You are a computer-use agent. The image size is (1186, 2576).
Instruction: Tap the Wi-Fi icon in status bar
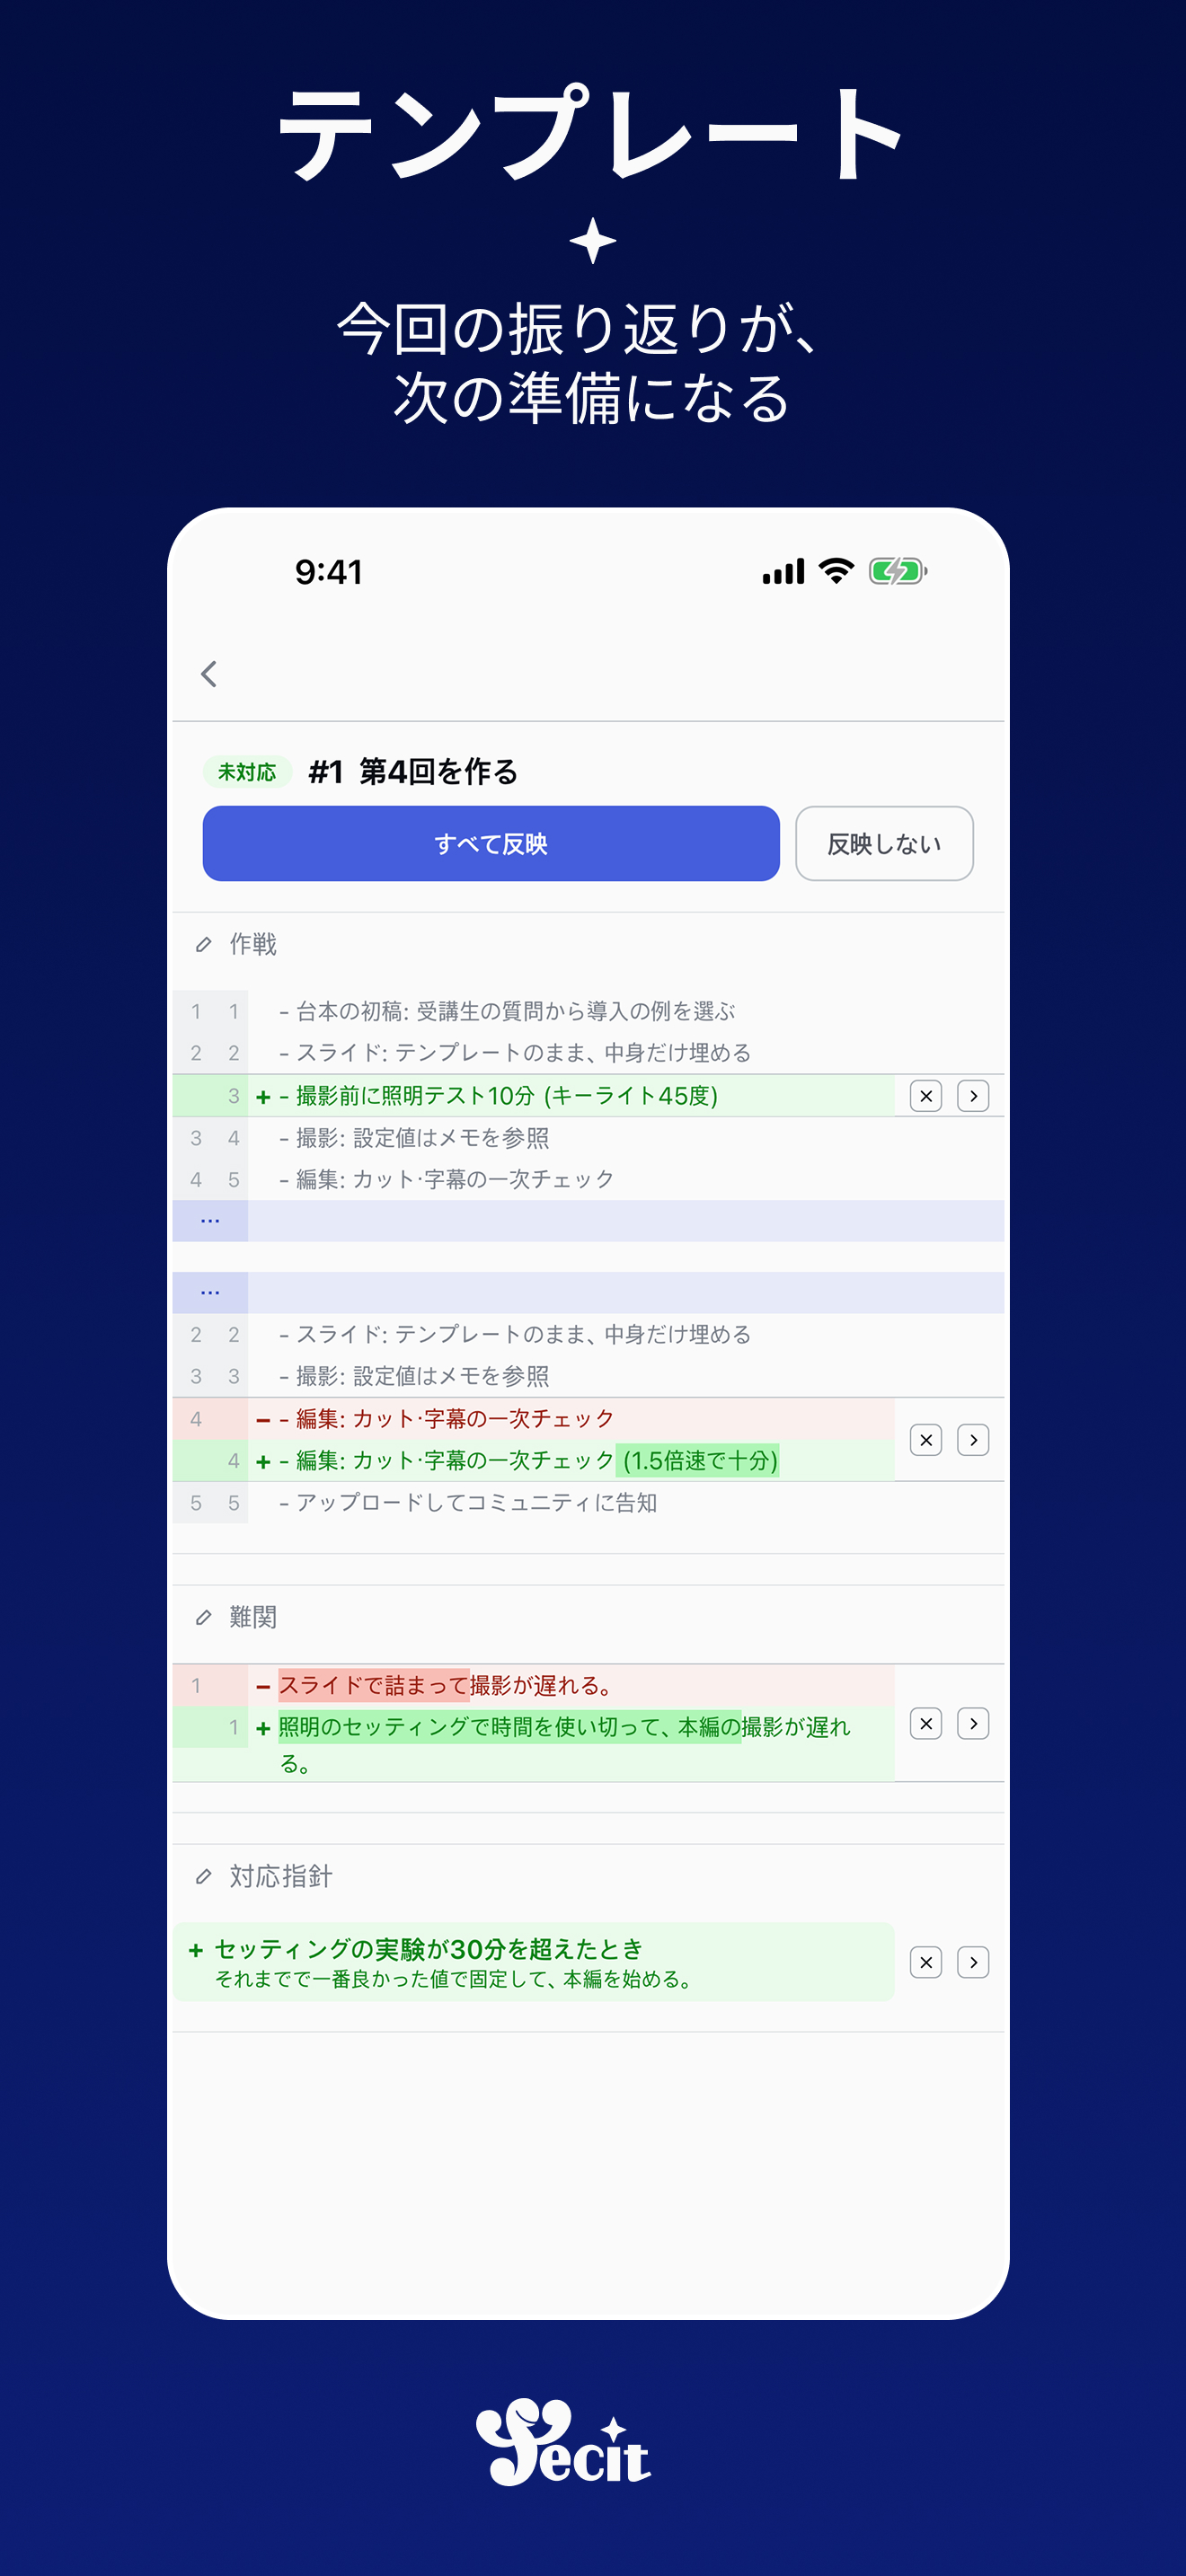[x=836, y=571]
